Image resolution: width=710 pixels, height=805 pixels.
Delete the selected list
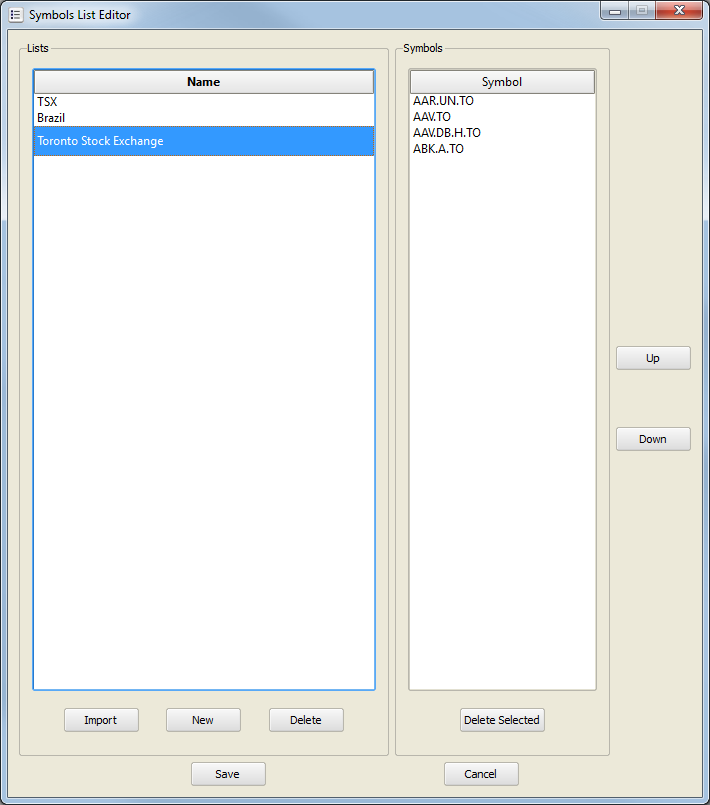tap(306, 720)
